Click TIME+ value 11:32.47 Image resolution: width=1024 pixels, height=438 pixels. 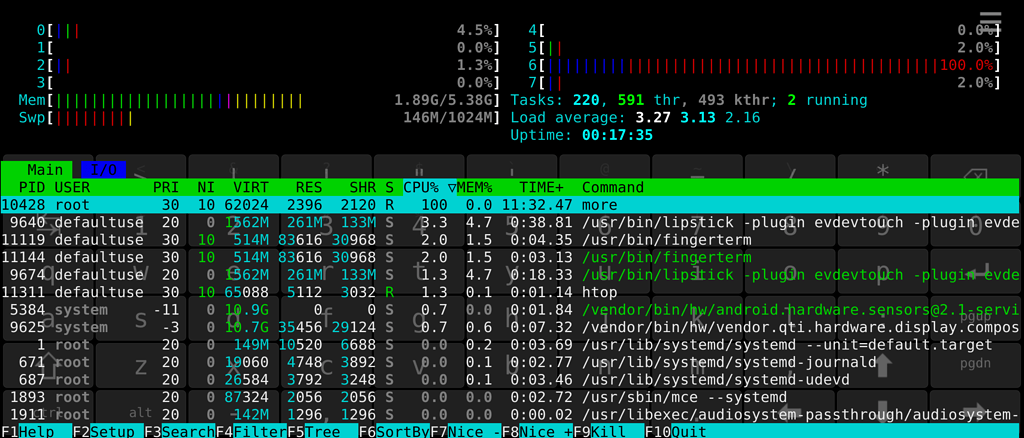point(537,205)
